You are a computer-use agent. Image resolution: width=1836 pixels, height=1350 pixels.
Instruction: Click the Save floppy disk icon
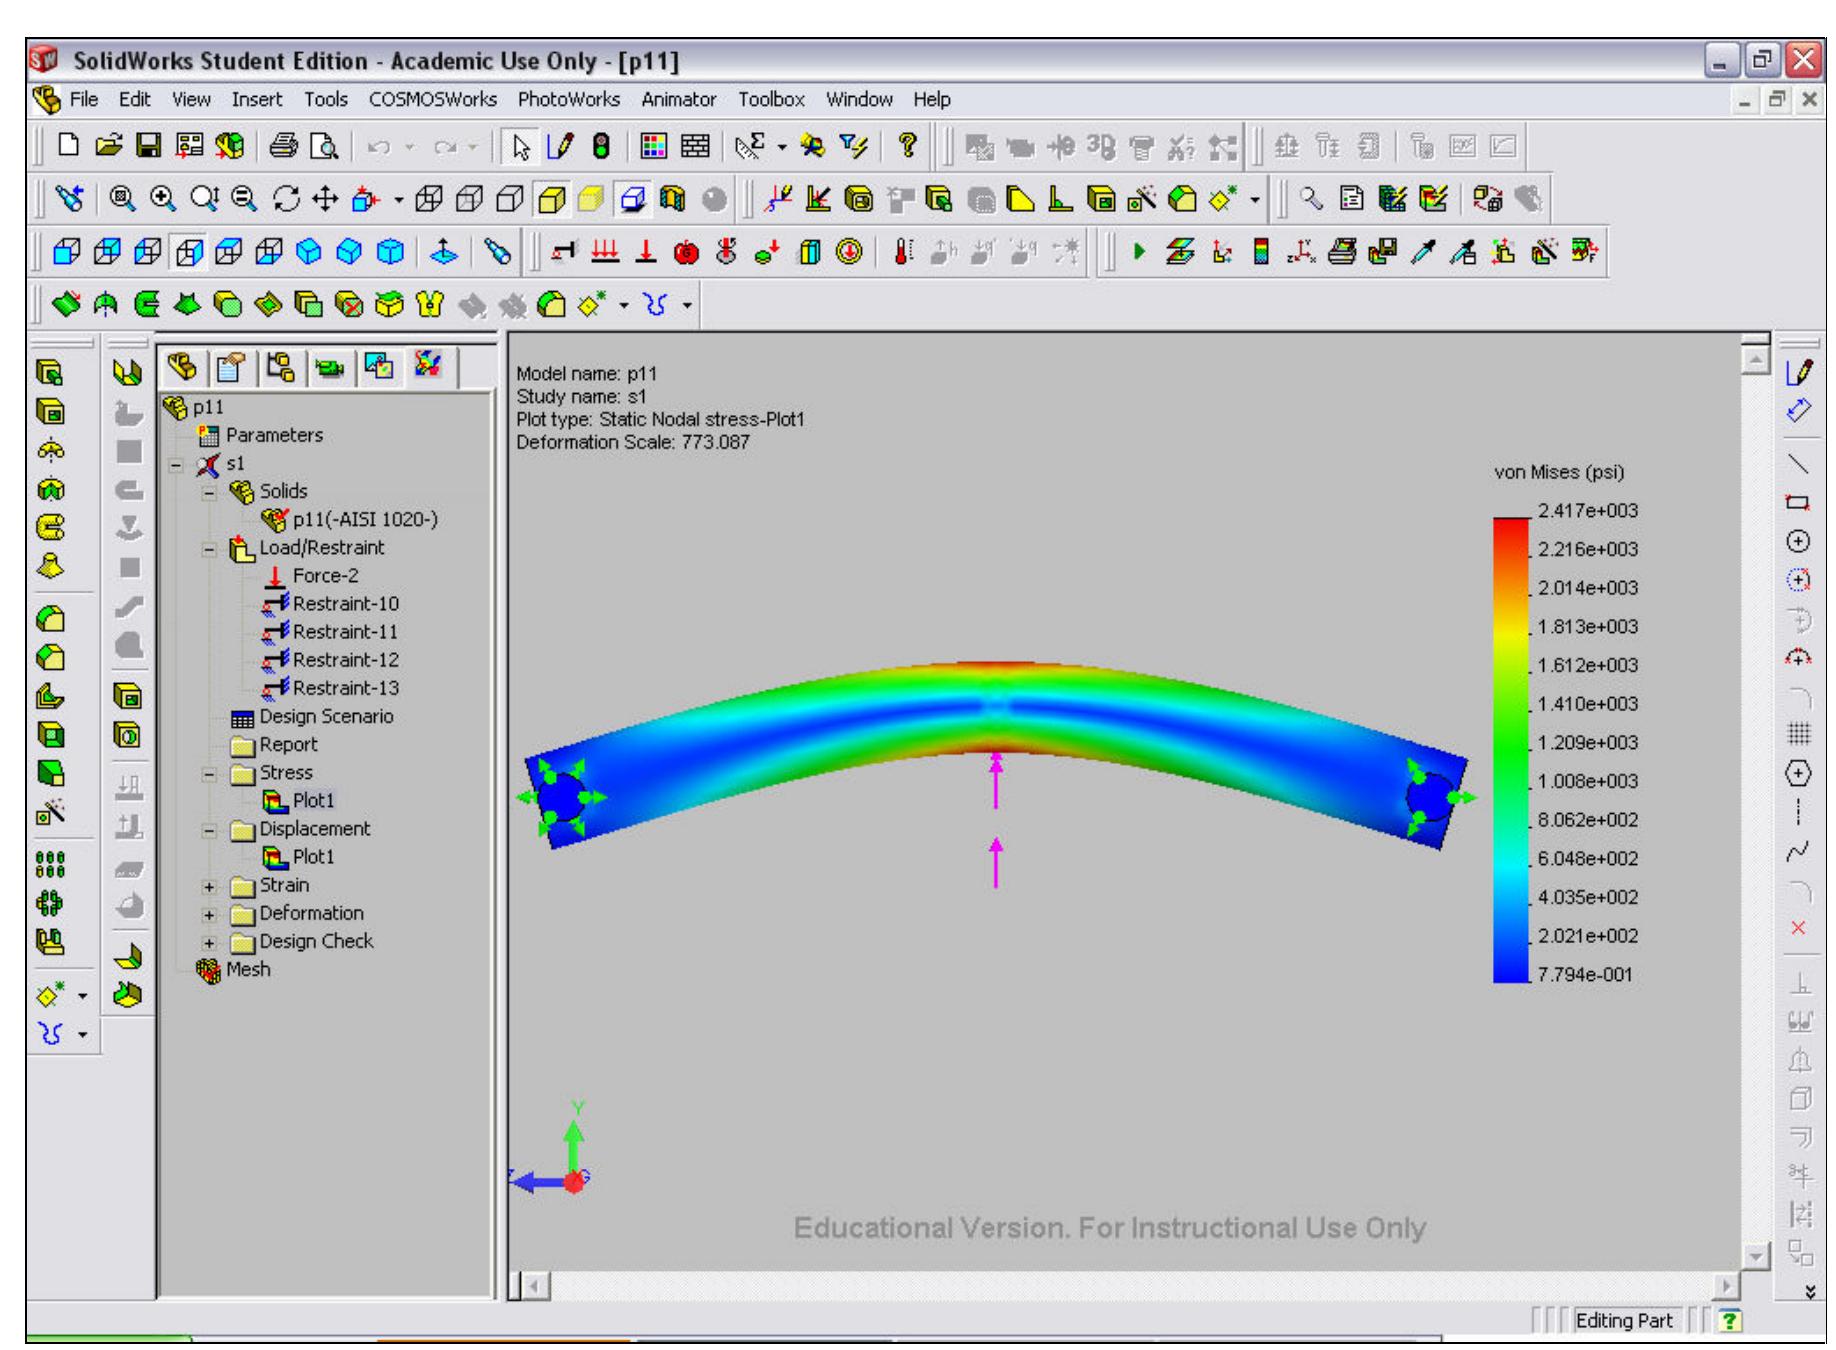tap(148, 147)
